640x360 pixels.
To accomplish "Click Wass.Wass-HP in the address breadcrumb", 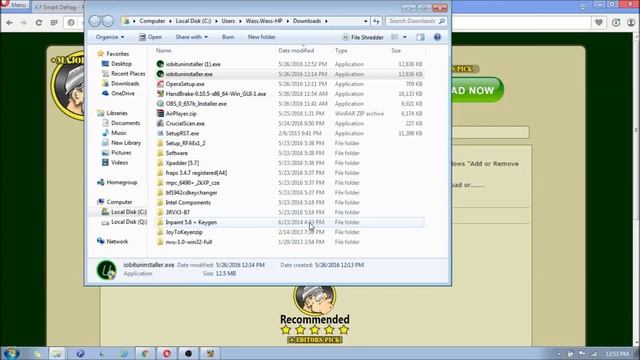I will point(264,21).
